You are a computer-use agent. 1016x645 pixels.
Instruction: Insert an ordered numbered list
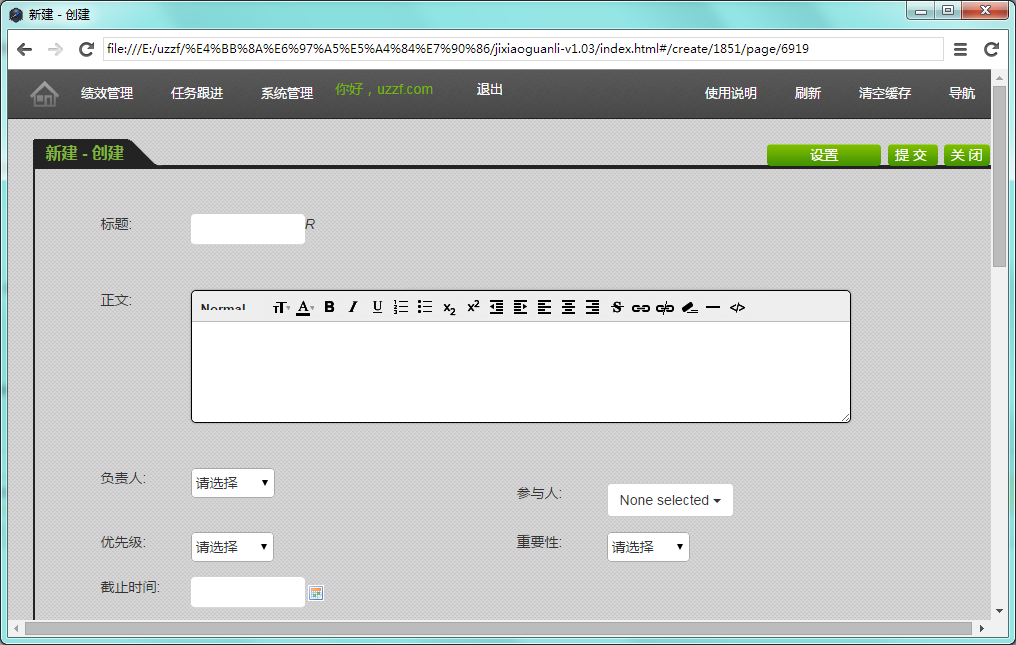tap(401, 307)
